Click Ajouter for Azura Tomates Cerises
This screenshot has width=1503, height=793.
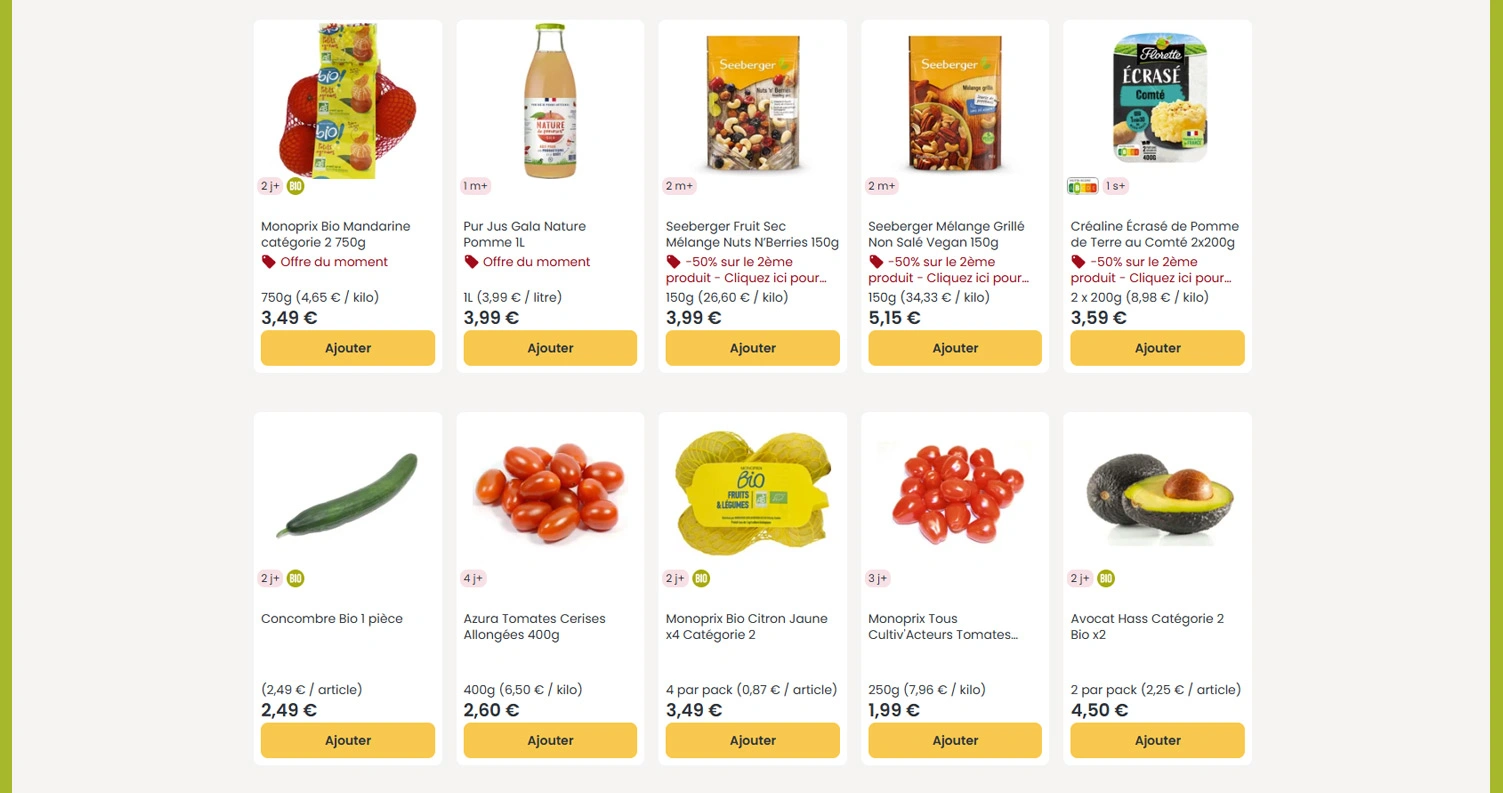550,740
